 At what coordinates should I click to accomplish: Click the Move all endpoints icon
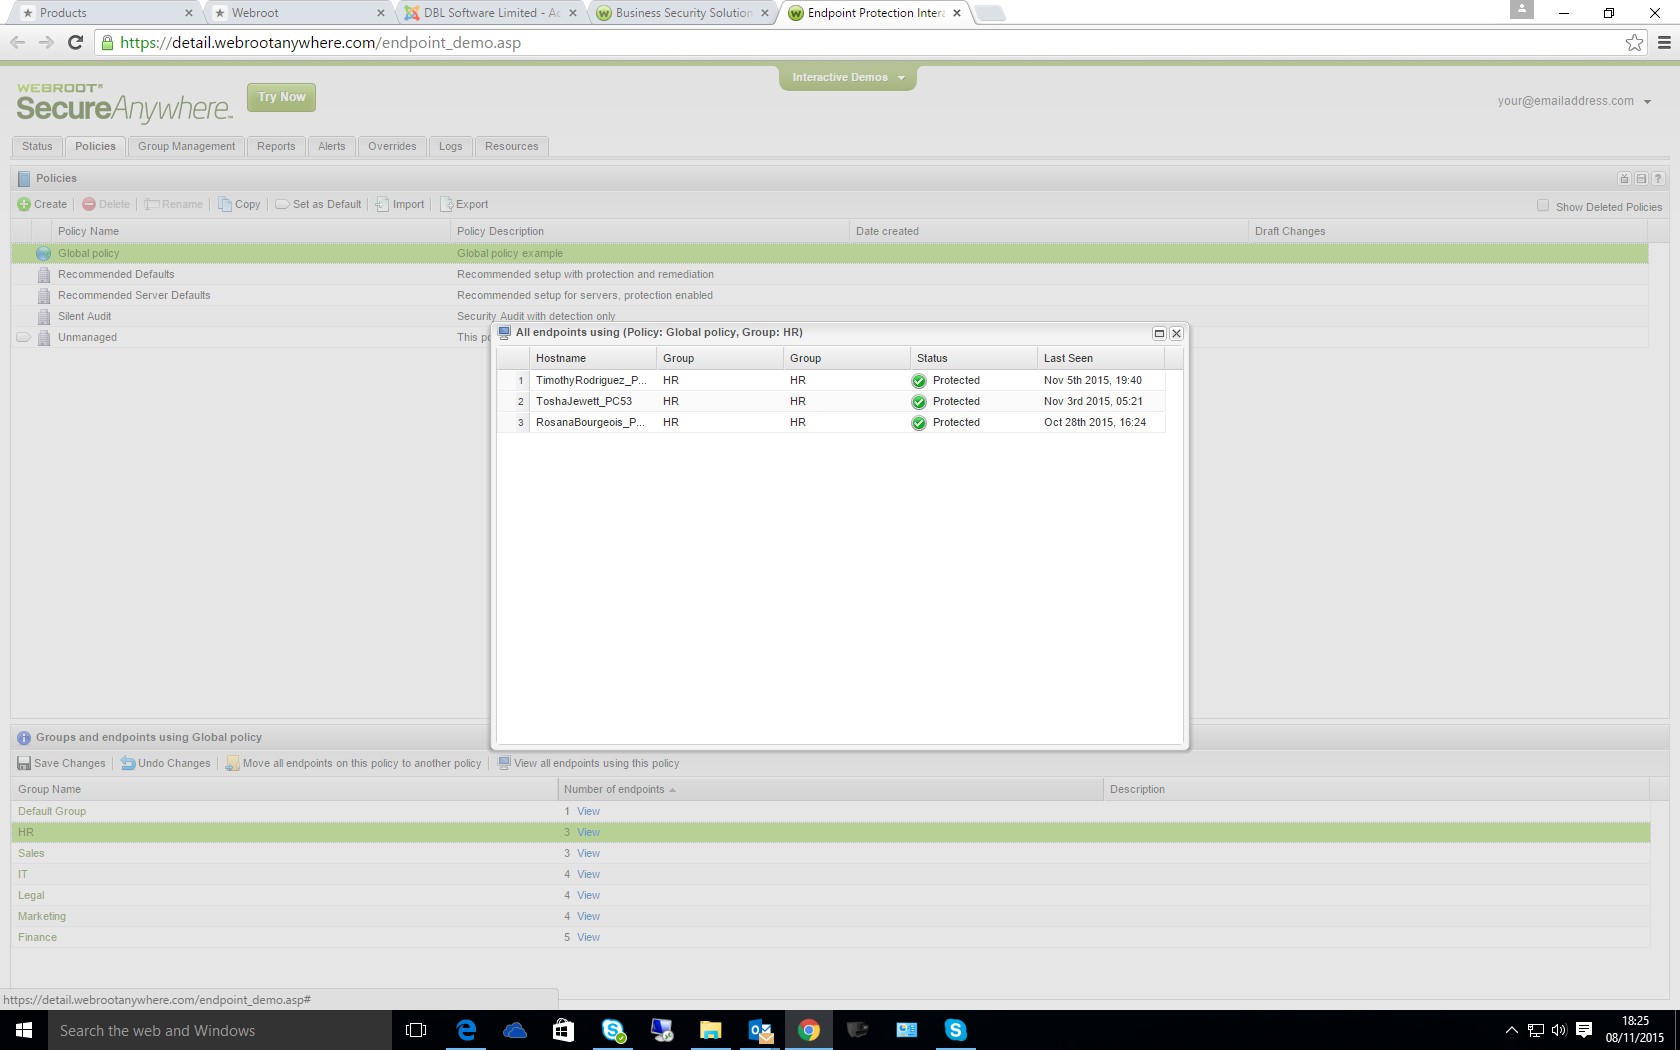(232, 763)
